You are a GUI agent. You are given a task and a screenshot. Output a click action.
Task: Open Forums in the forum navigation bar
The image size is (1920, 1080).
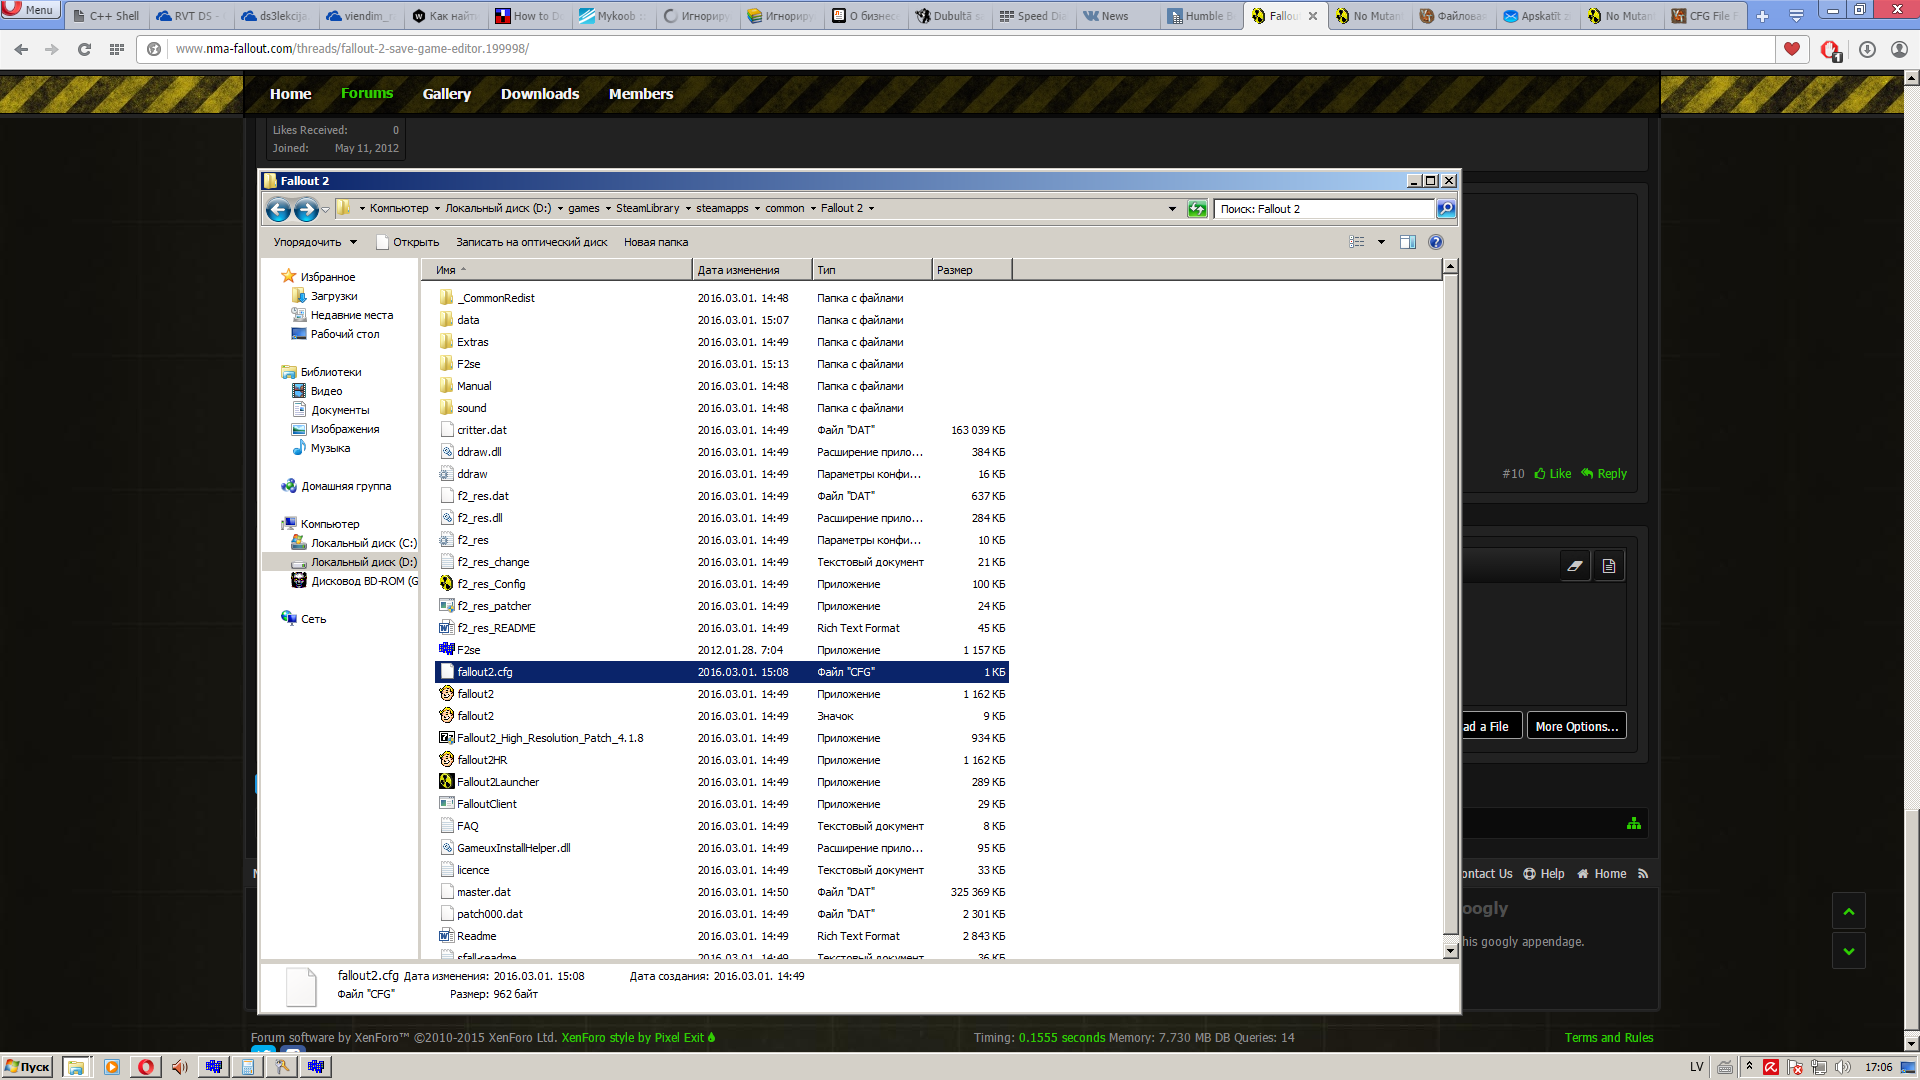367,93
